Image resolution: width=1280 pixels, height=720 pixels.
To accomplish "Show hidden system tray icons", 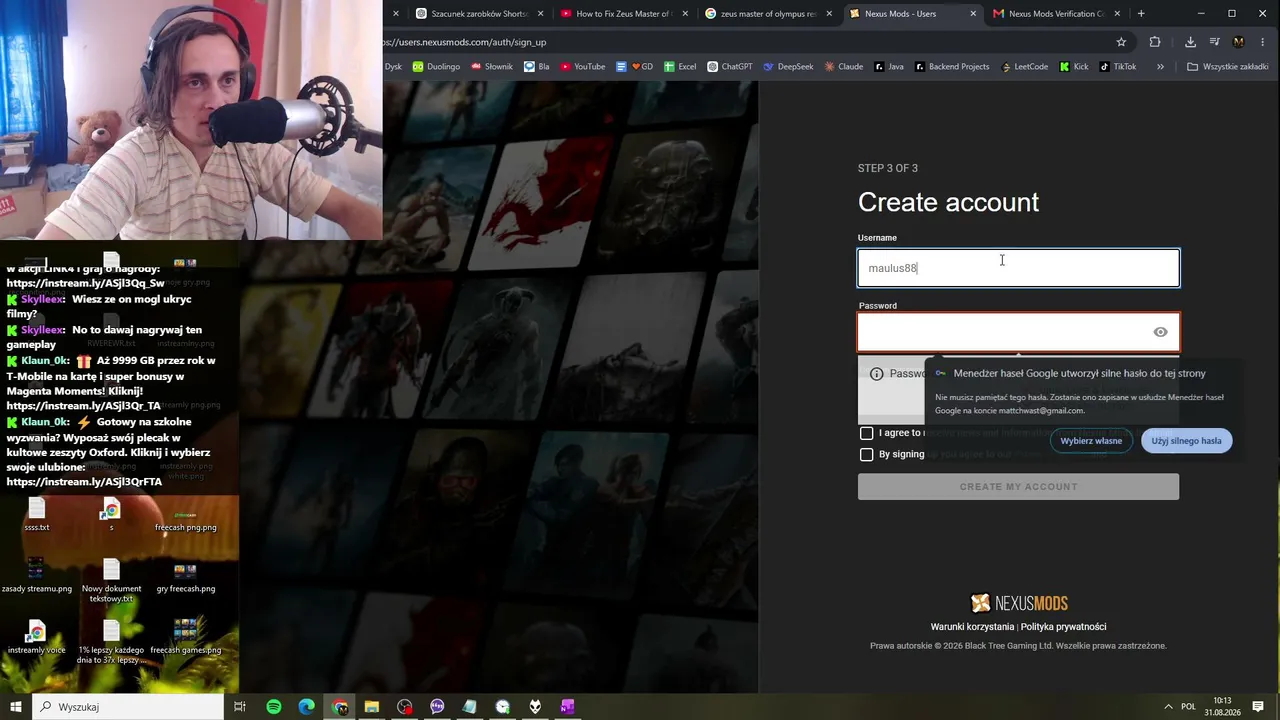I will pos(1168,707).
